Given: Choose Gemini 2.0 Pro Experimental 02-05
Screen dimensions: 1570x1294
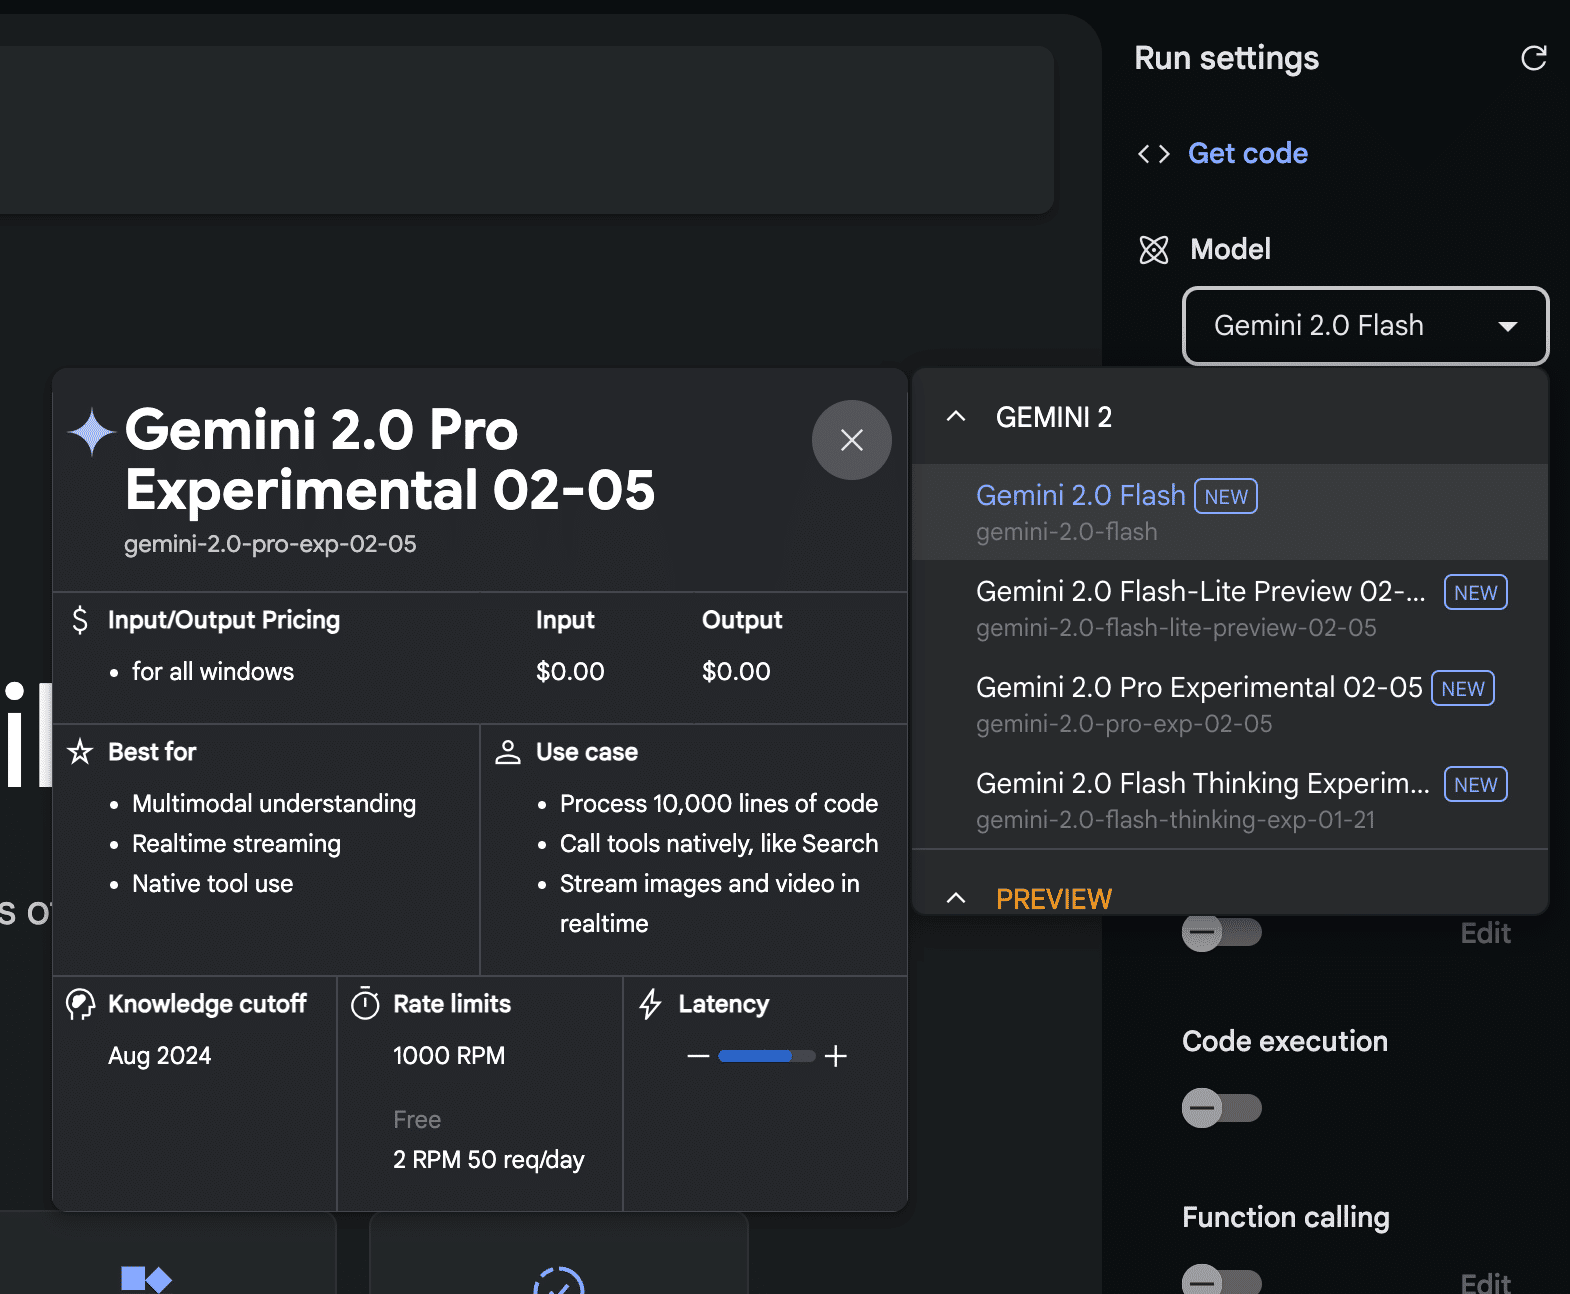Looking at the screenshot, I should [x=1198, y=704].
